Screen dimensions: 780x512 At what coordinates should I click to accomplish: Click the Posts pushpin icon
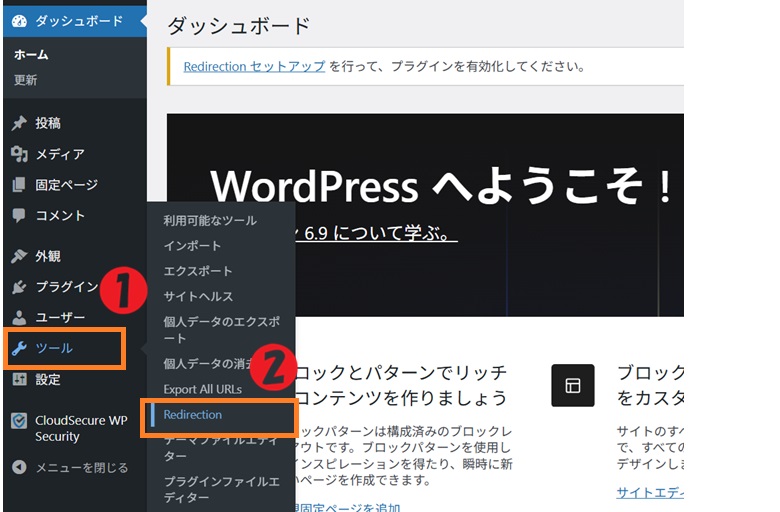coord(19,123)
